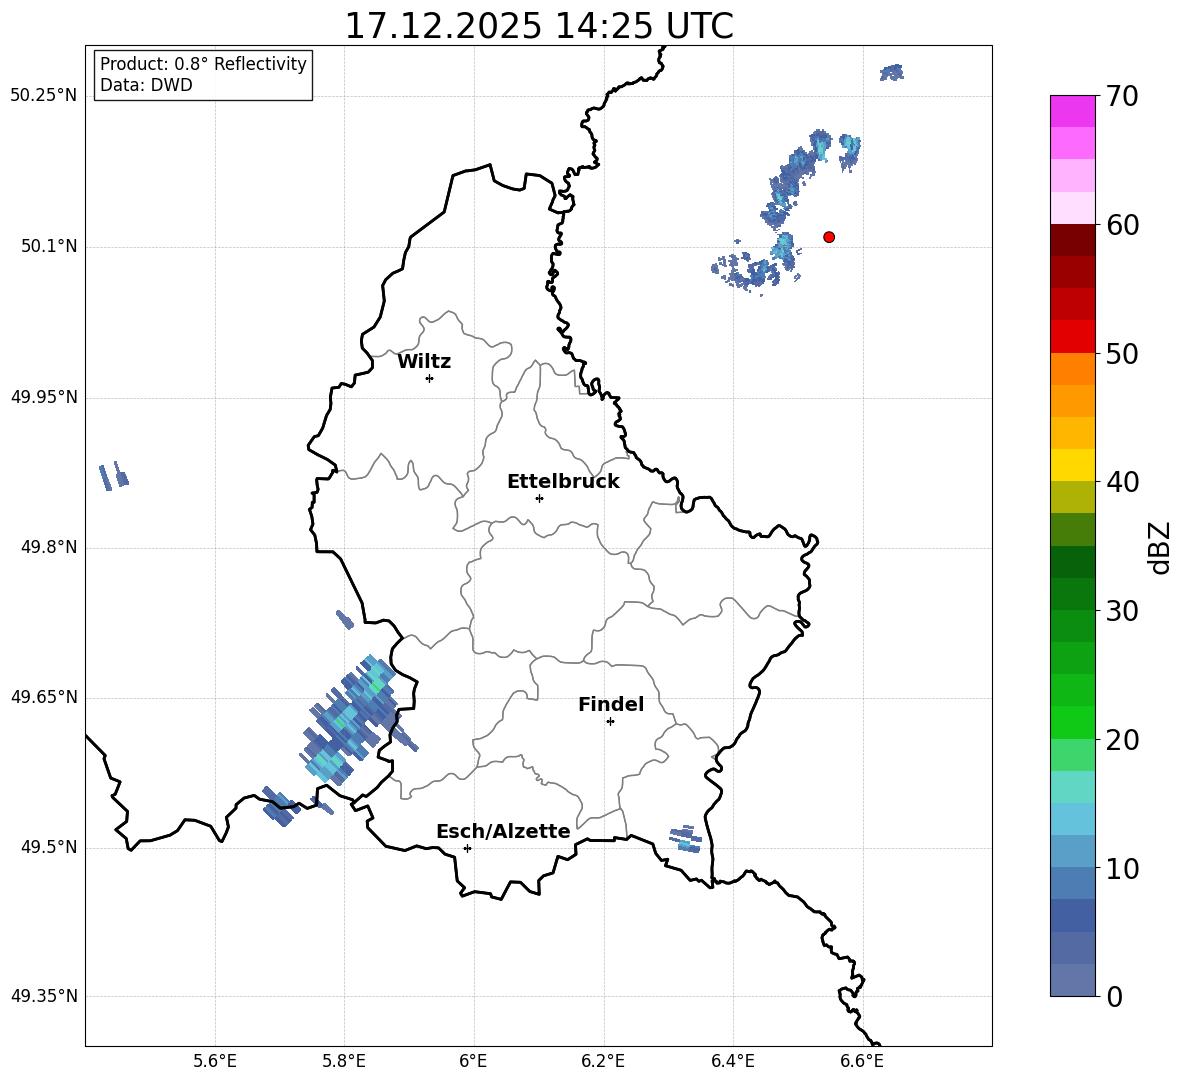Pick the yellow colorbar segment above 40
Viewport: 1184px width, 1081px height.
[1072, 465]
